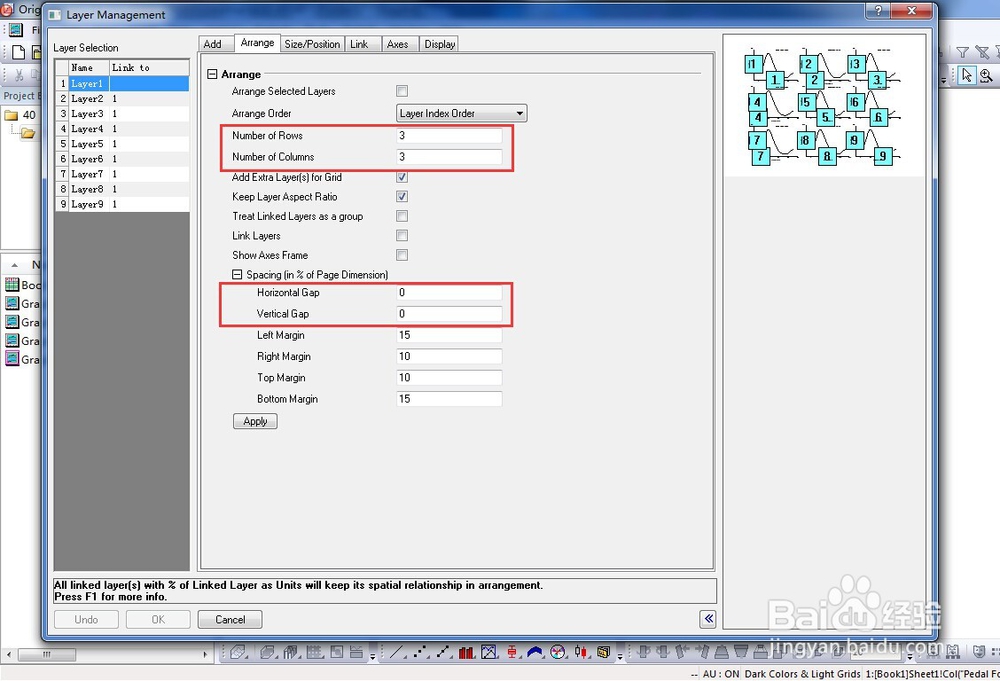Uncheck Add Extra Layer(s) for Grid

coord(402,177)
